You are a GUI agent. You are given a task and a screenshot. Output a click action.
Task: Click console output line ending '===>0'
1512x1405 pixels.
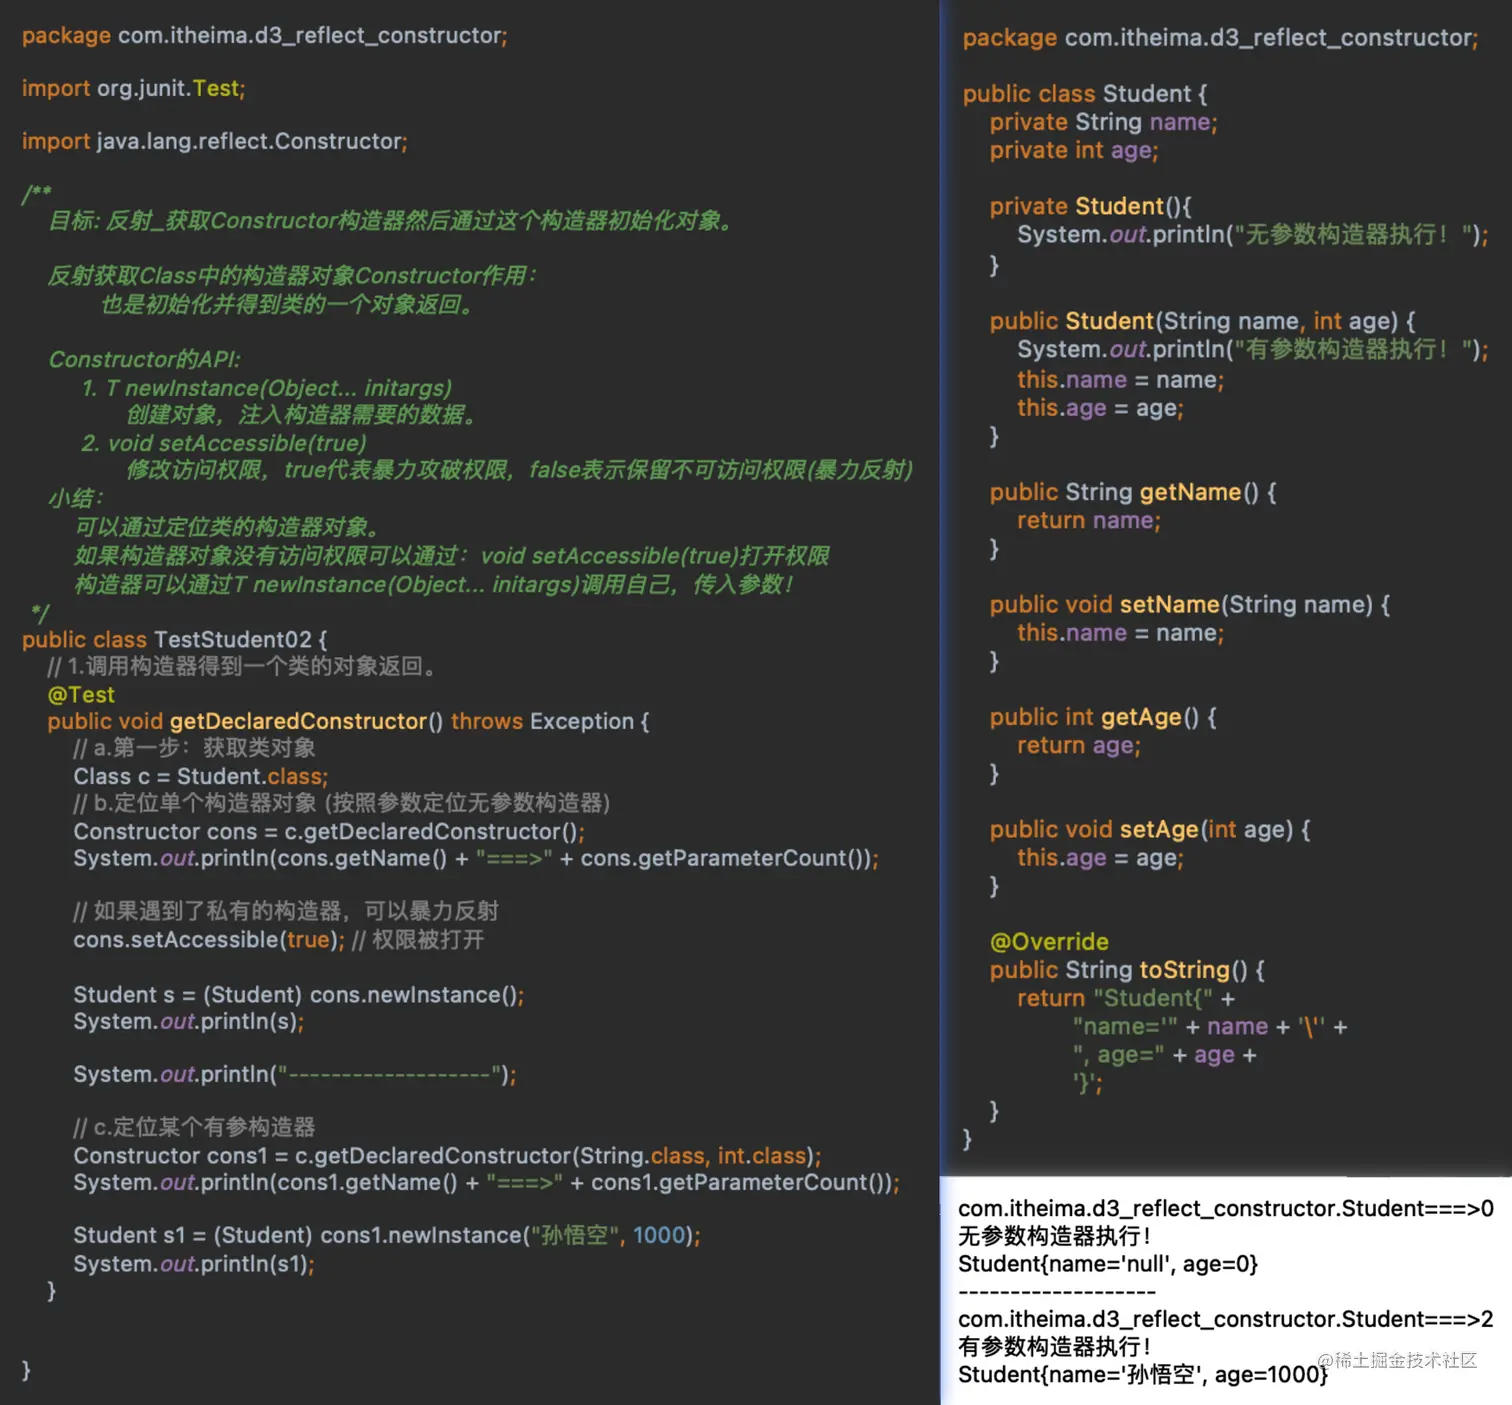click(1226, 1208)
